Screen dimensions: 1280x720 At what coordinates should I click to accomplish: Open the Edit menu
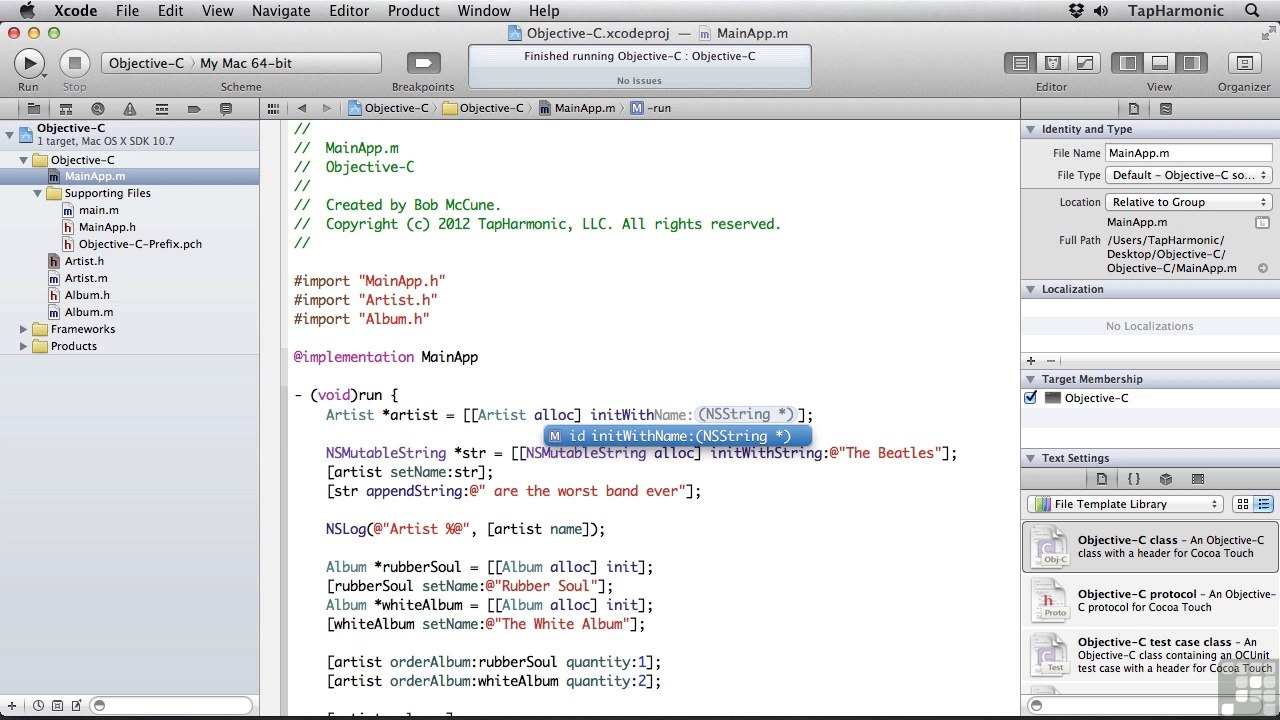(x=171, y=11)
